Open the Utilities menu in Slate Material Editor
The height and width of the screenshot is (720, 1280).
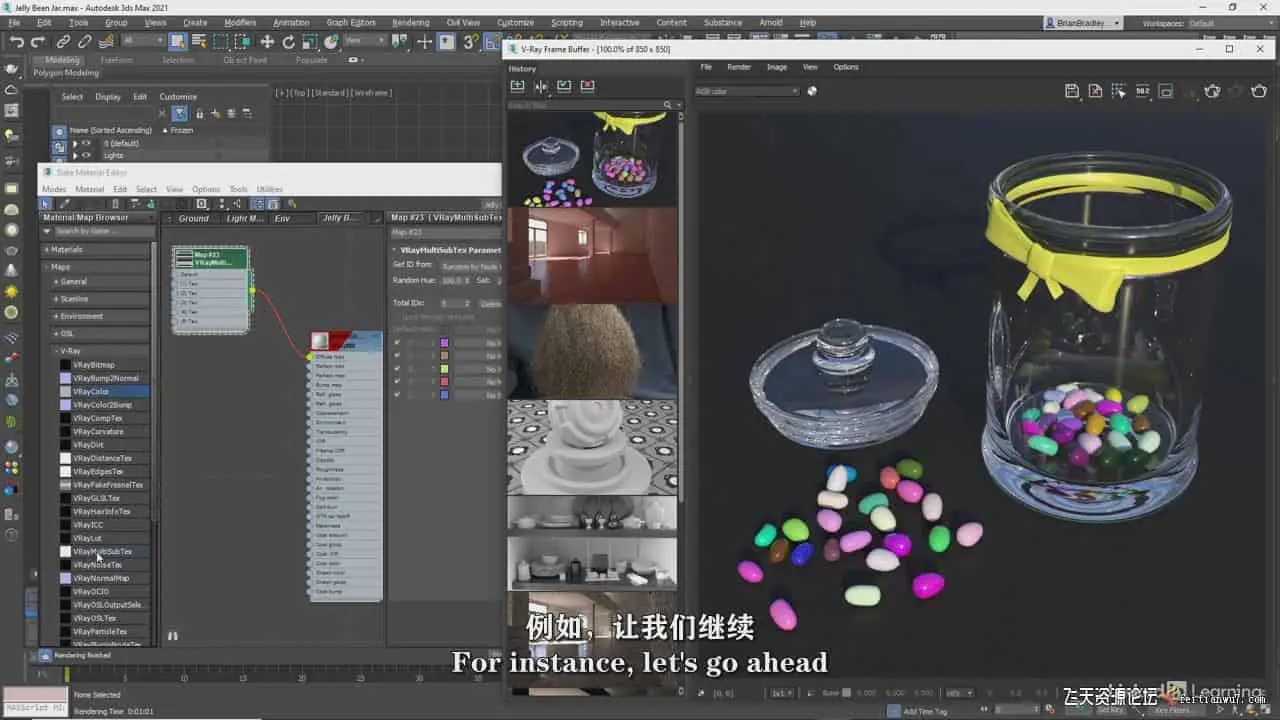[x=270, y=189]
